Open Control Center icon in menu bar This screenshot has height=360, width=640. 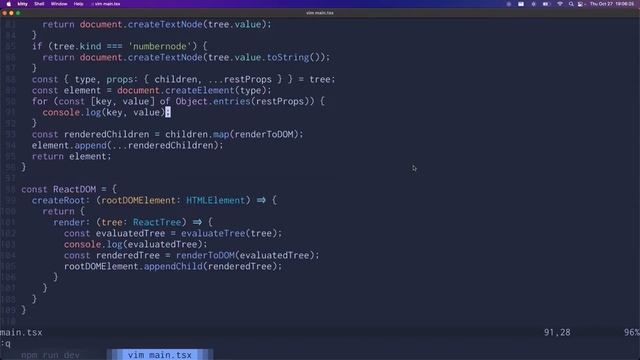click(x=580, y=4)
